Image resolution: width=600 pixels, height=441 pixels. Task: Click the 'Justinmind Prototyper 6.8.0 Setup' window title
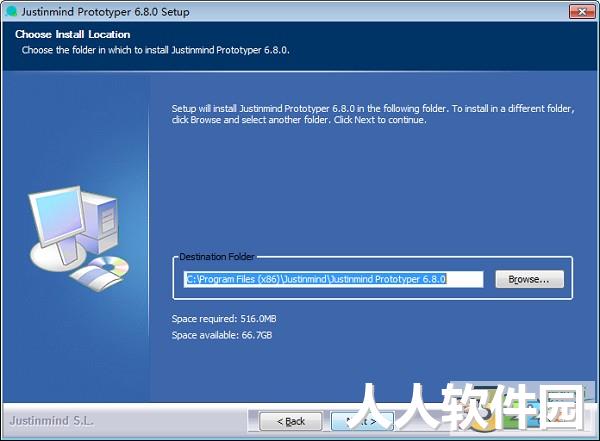105,12
